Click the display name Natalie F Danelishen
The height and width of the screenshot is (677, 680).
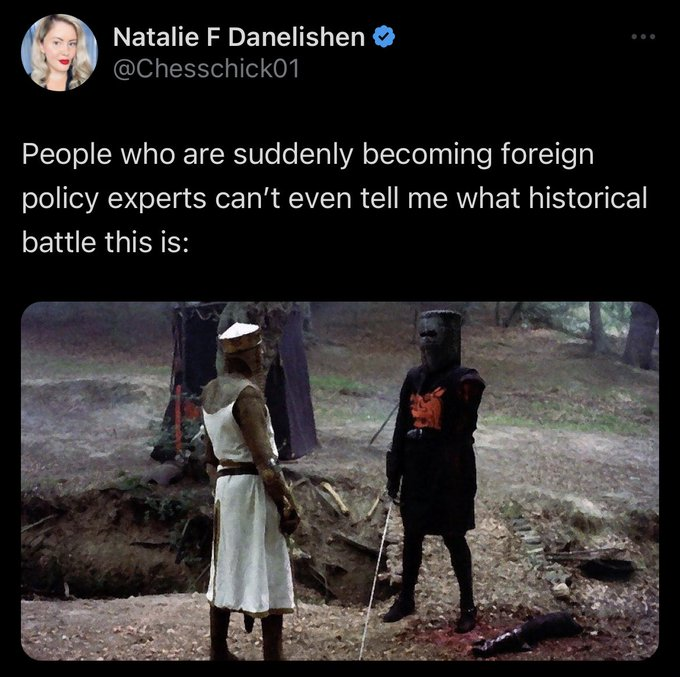pos(239,37)
